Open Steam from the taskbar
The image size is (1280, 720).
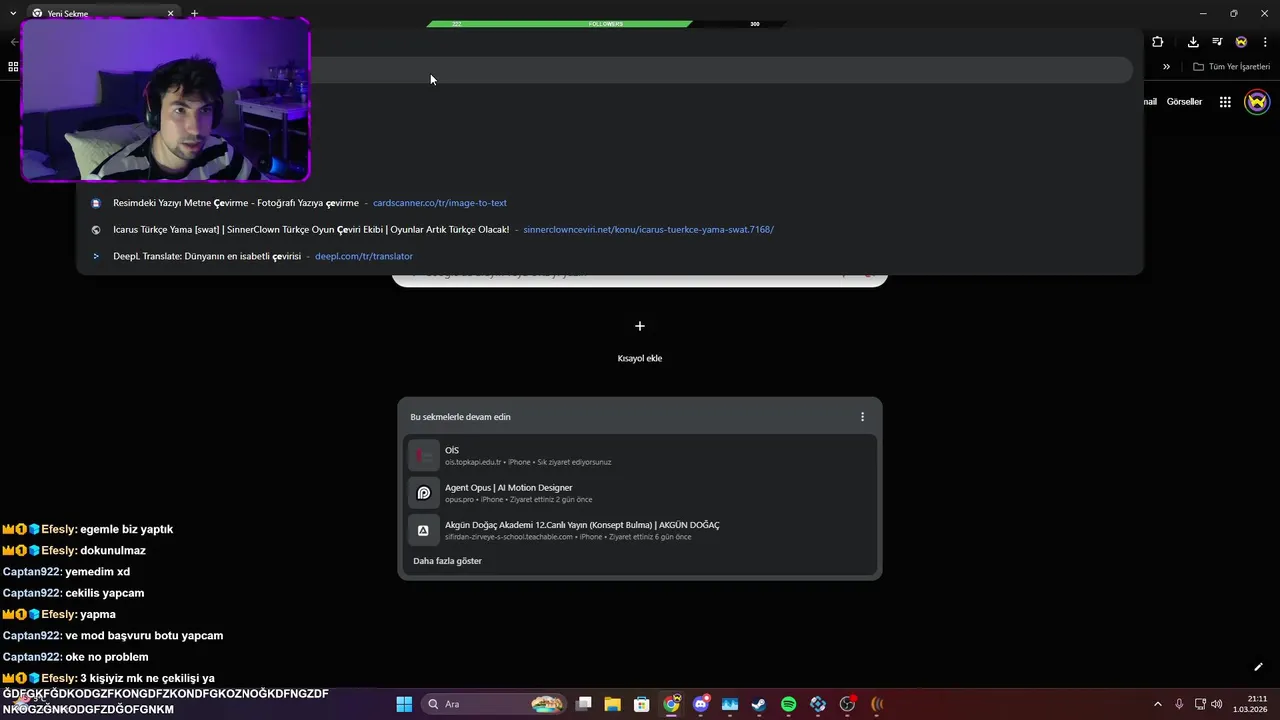(x=759, y=704)
